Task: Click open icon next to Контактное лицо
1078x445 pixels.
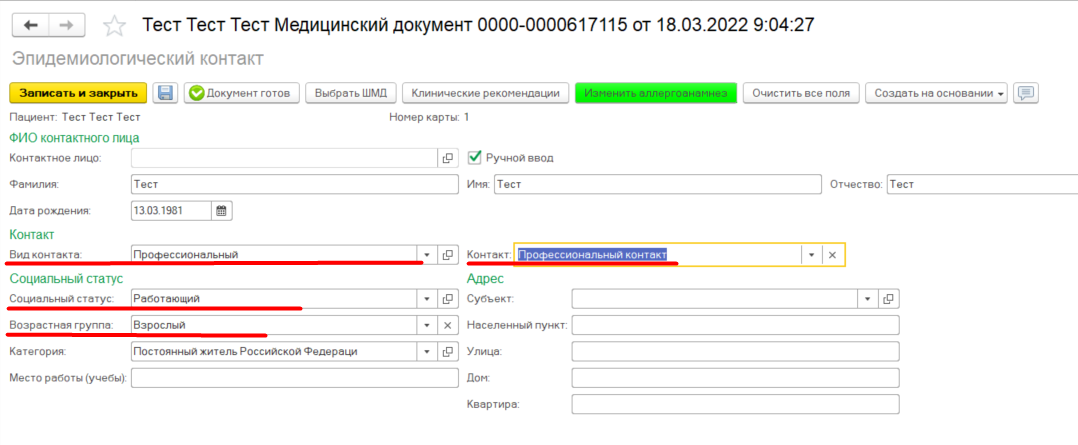Action: (448, 158)
